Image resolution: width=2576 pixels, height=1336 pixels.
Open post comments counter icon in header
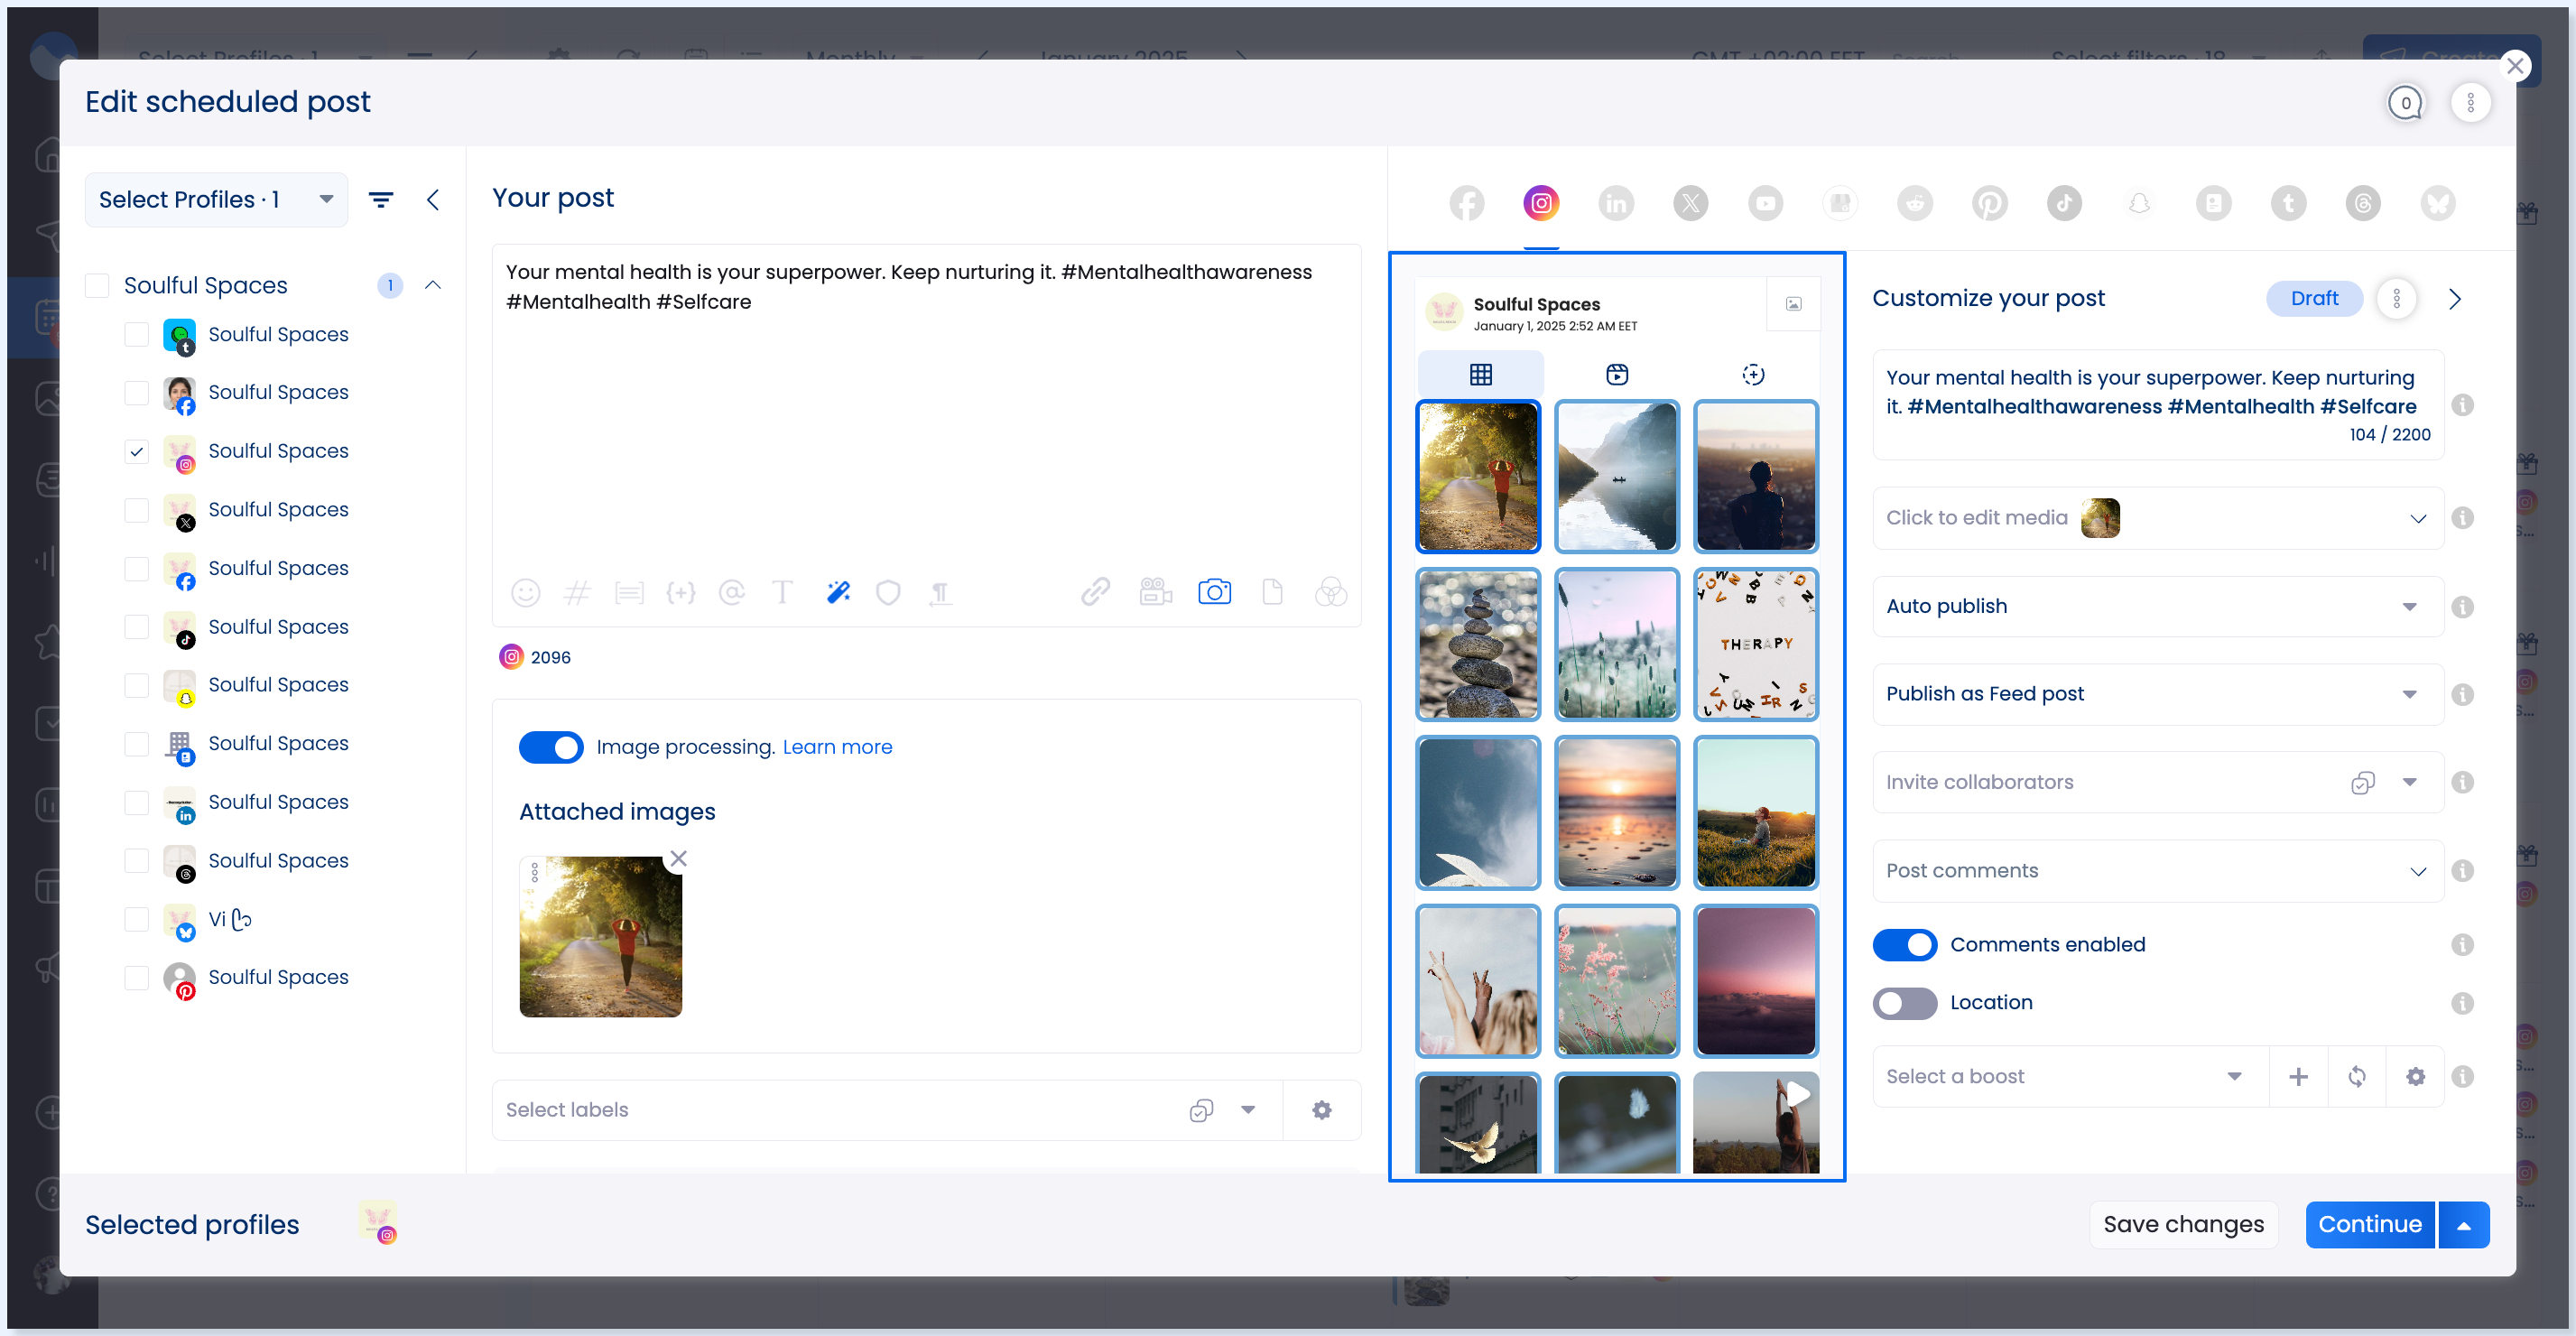coord(2405,102)
